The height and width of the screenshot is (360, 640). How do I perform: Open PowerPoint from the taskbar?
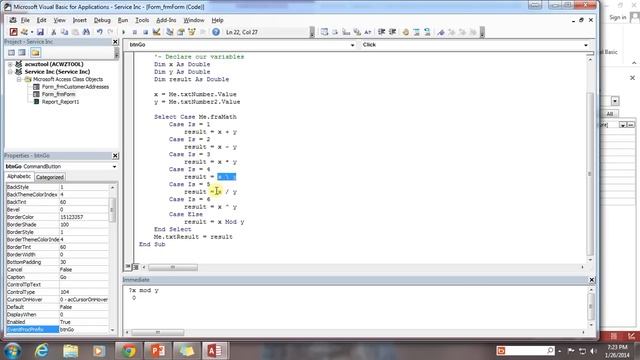[x=157, y=351]
